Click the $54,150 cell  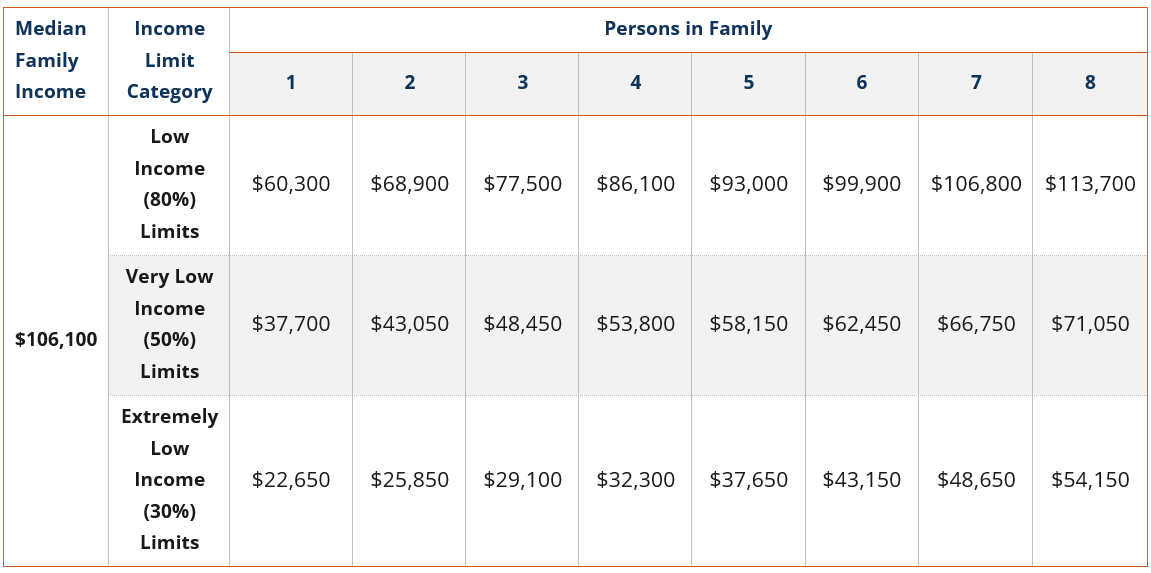tap(1090, 480)
